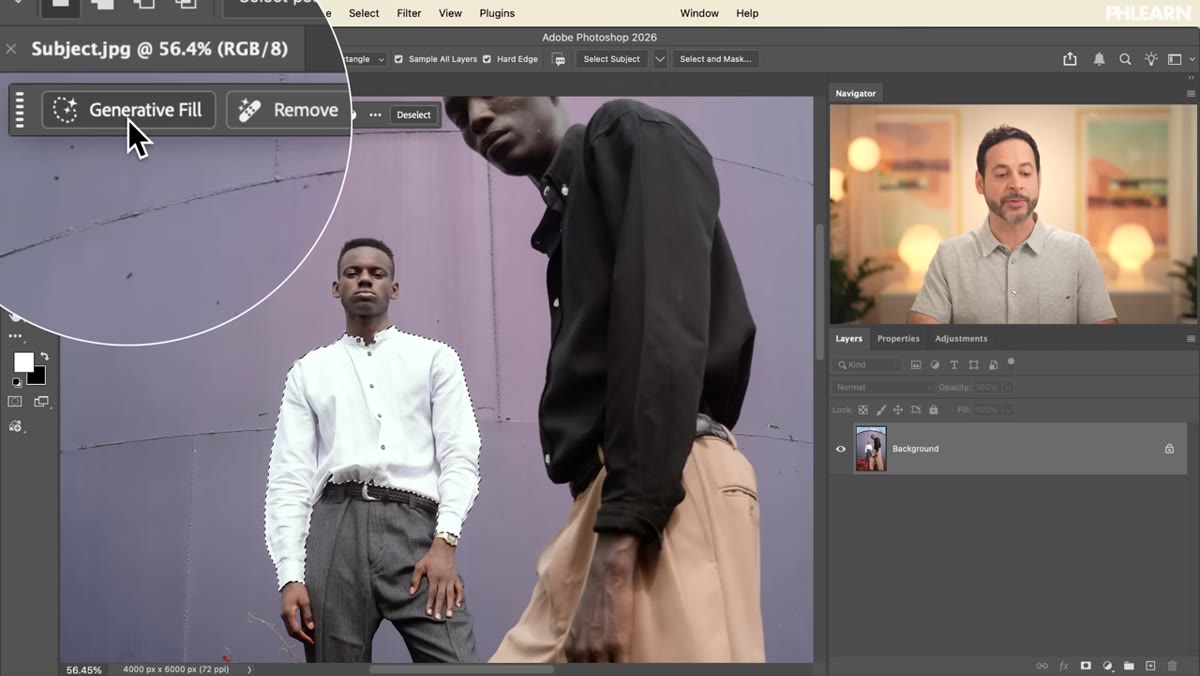Click the Create New Layer icon
The height and width of the screenshot is (676, 1200).
click(1150, 665)
